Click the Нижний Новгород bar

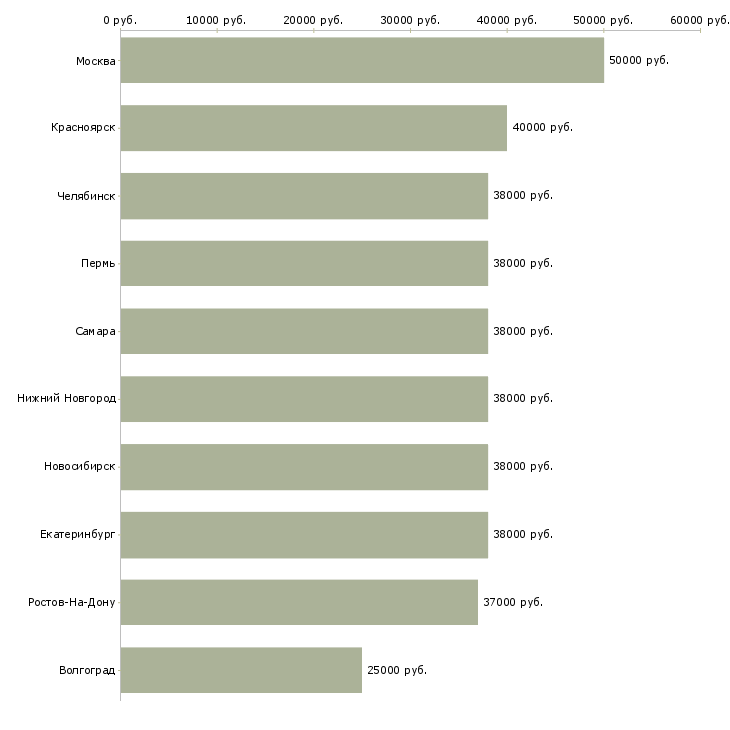304,399
